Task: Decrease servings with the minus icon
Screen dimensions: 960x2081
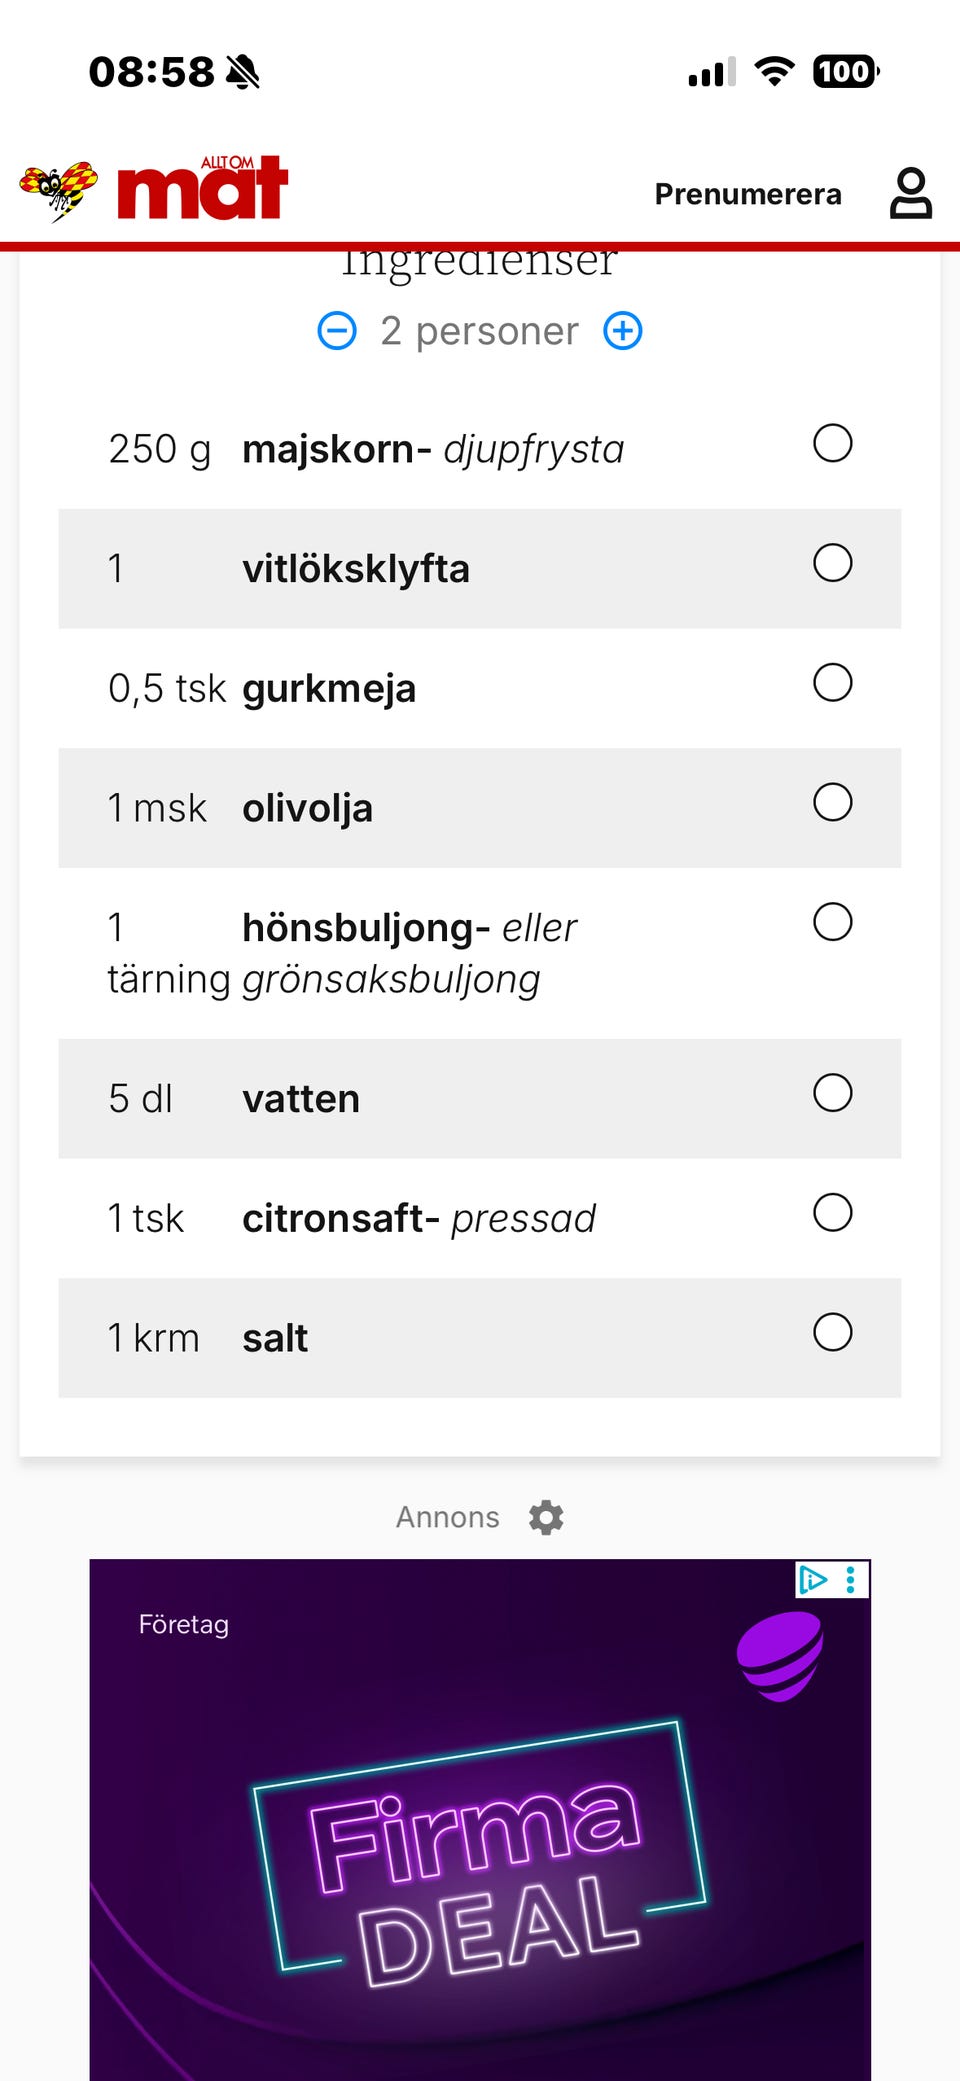Action: pyautogui.click(x=337, y=331)
